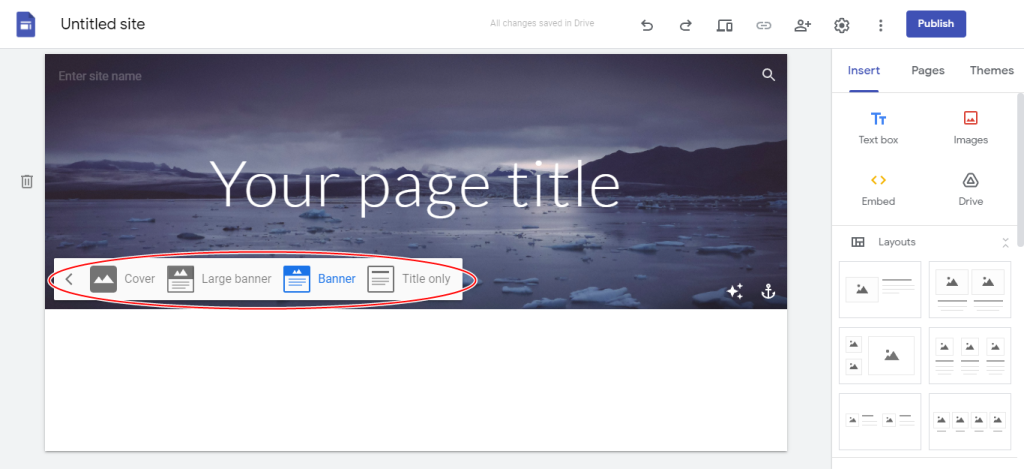Publish the site
This screenshot has width=1024, height=469.
coord(936,24)
